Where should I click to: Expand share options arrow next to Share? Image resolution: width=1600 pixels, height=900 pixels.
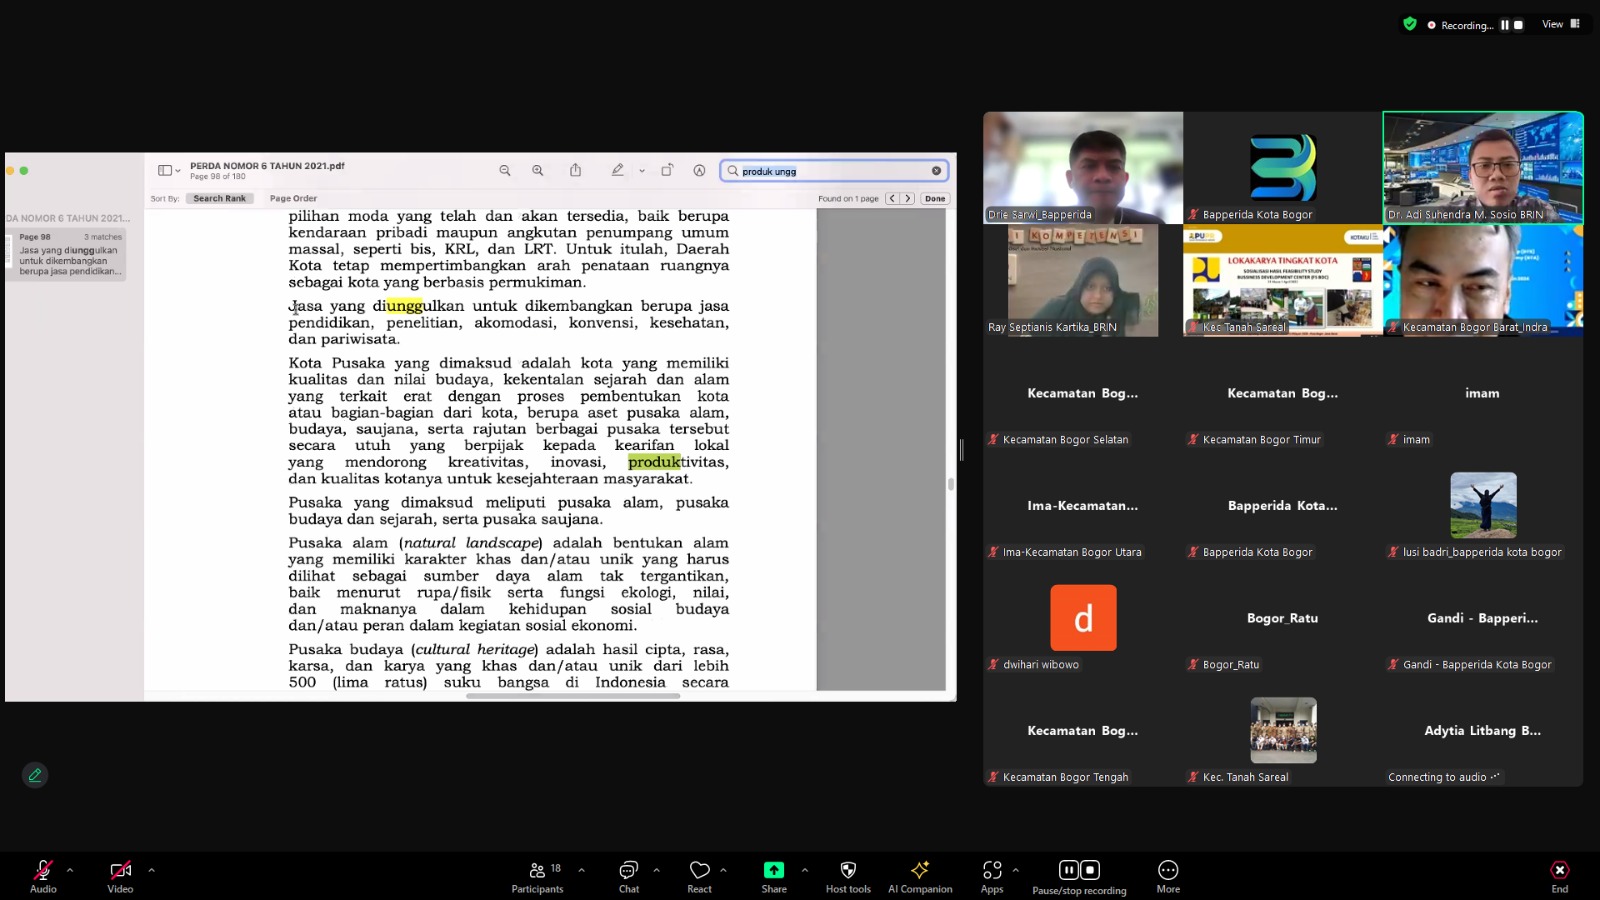point(805,870)
